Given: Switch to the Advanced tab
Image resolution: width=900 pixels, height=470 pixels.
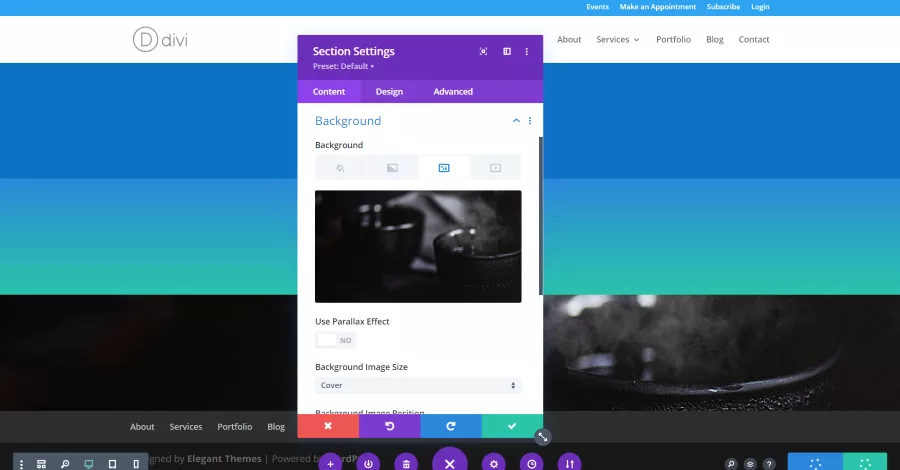Looking at the screenshot, I should coord(453,92).
